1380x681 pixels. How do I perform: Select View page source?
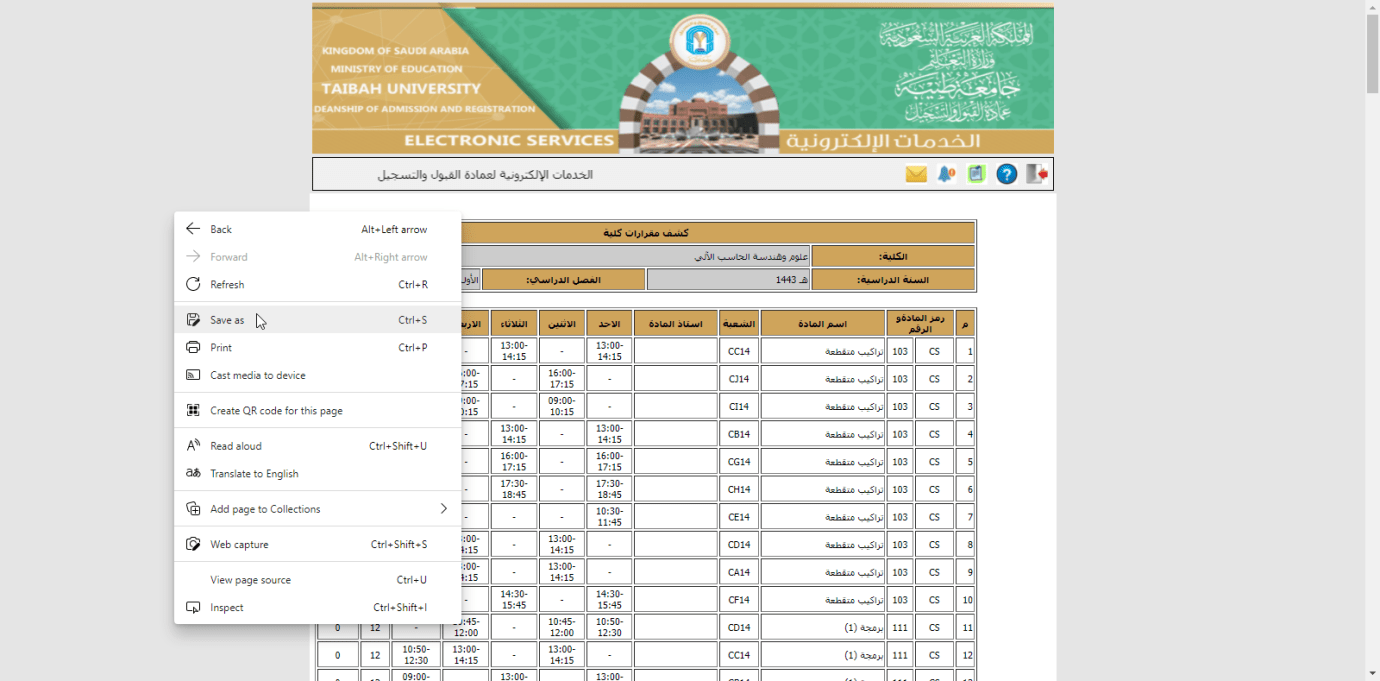(318, 580)
